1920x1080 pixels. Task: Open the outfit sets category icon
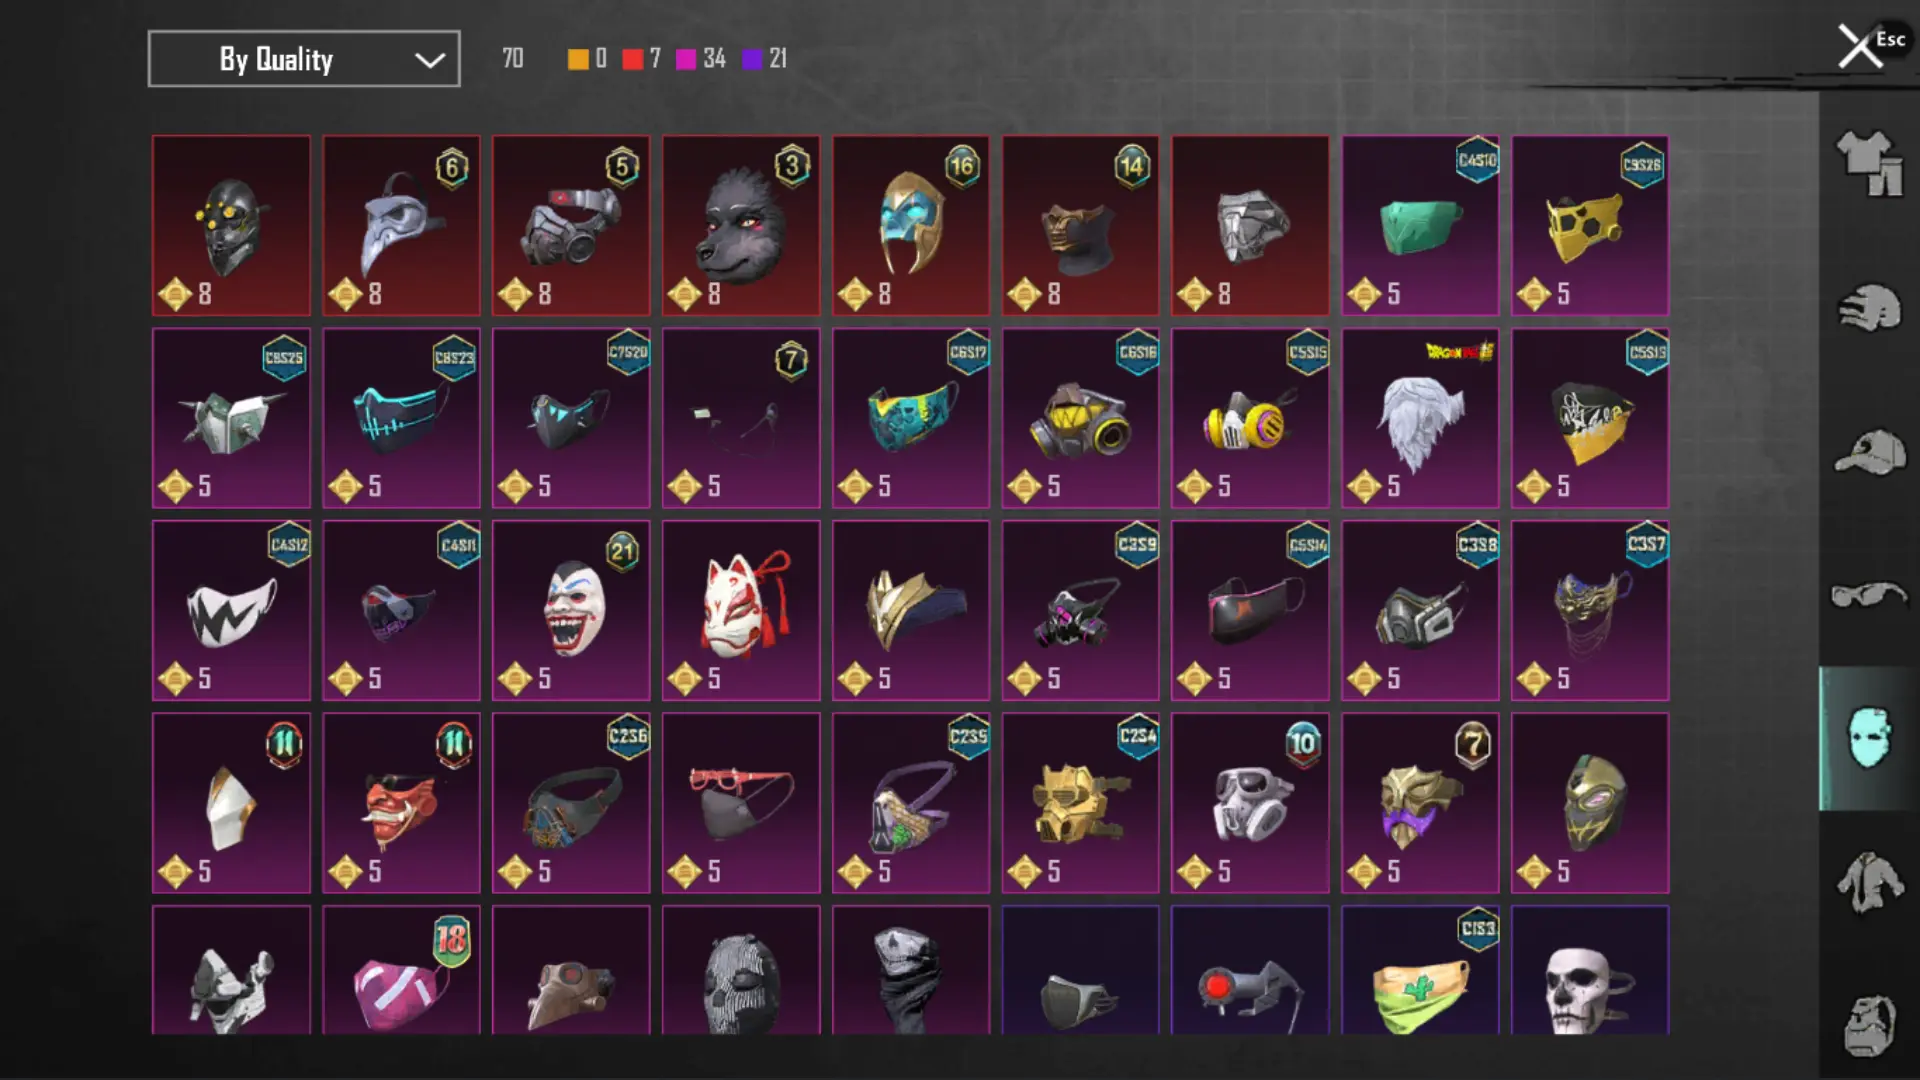(x=1869, y=163)
